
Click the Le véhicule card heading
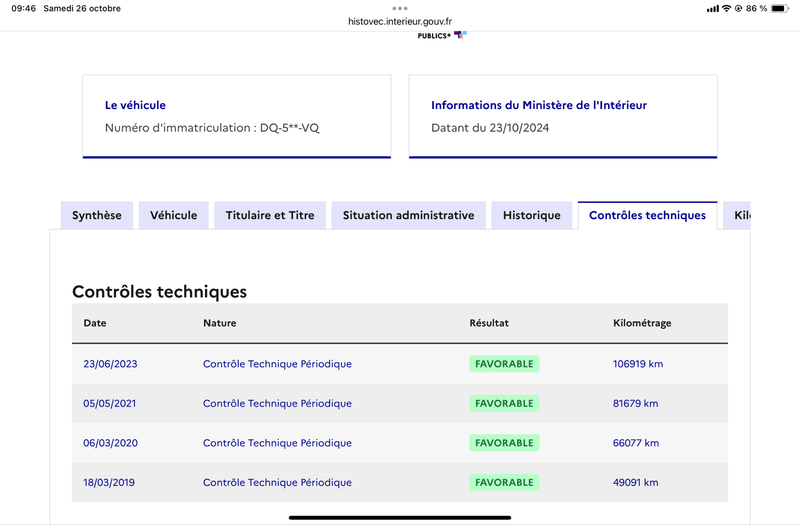135,105
